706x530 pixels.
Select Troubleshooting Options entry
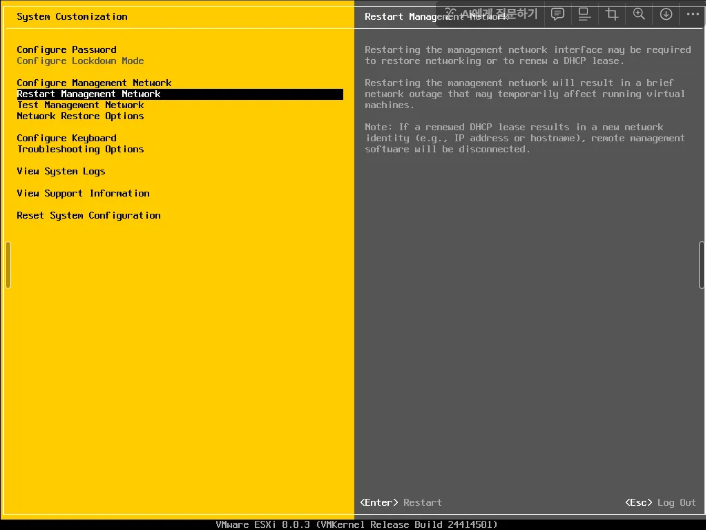(80, 149)
